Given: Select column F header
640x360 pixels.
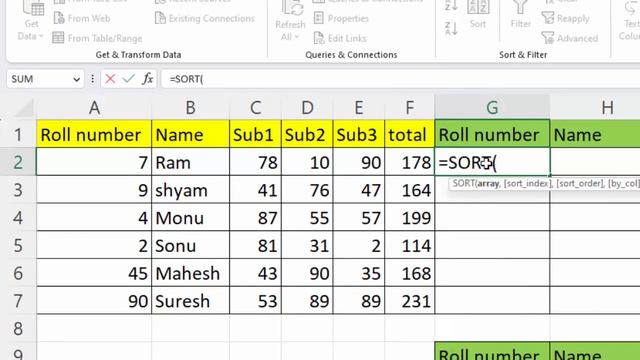Looking at the screenshot, I should [x=410, y=108].
